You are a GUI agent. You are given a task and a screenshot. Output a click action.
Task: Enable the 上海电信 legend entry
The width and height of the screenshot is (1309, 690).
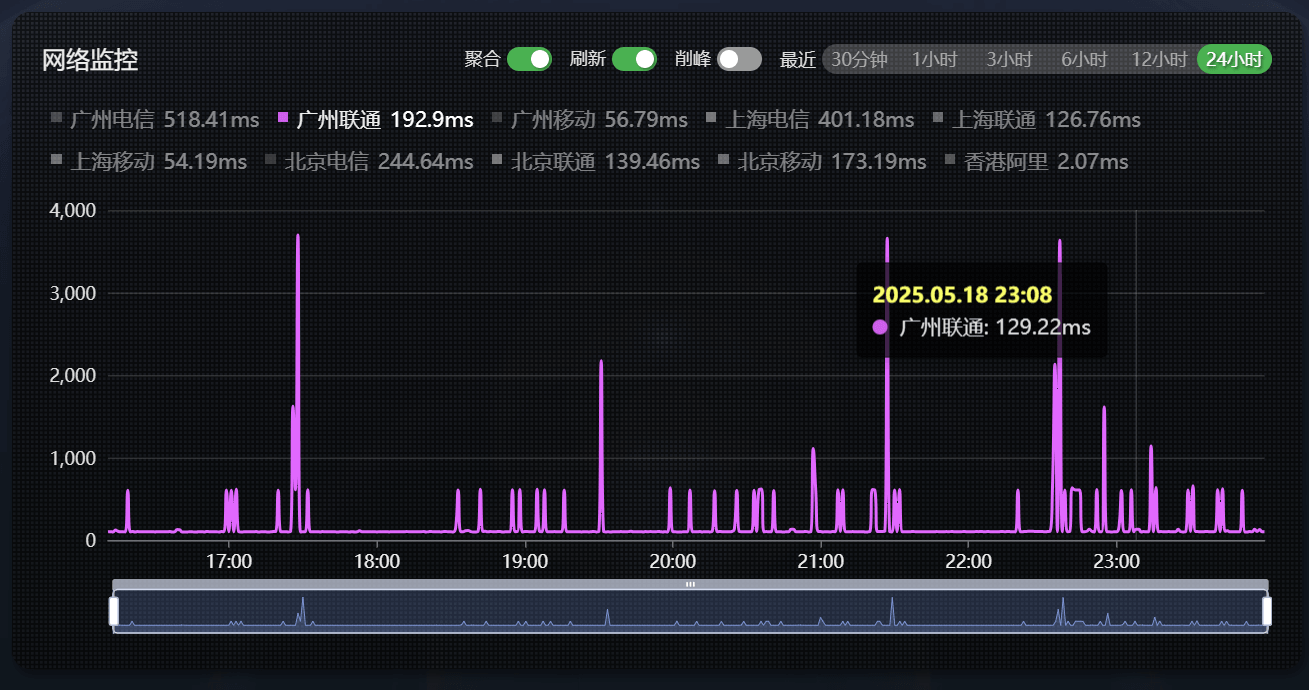(x=711, y=120)
